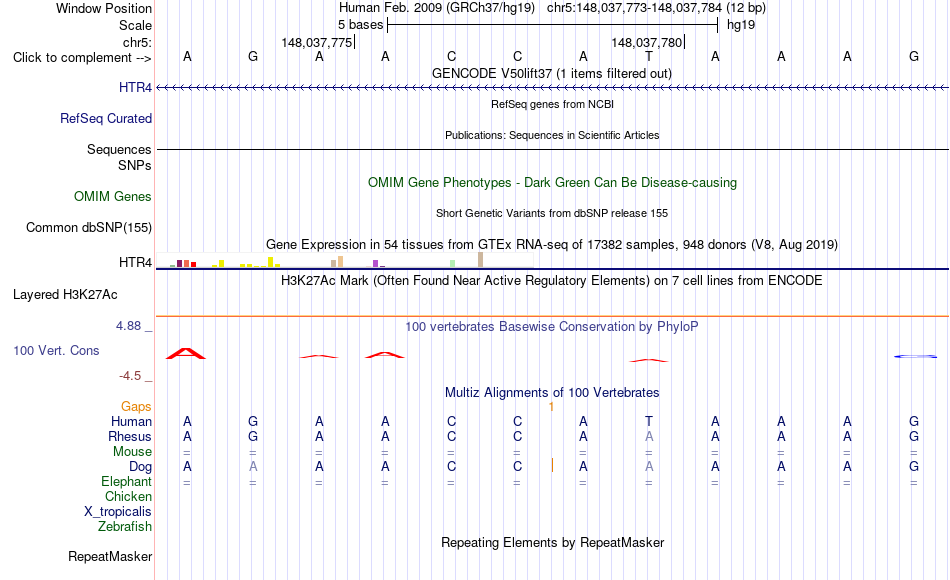Click the Human species row label
The image size is (950, 580).
[131, 421]
